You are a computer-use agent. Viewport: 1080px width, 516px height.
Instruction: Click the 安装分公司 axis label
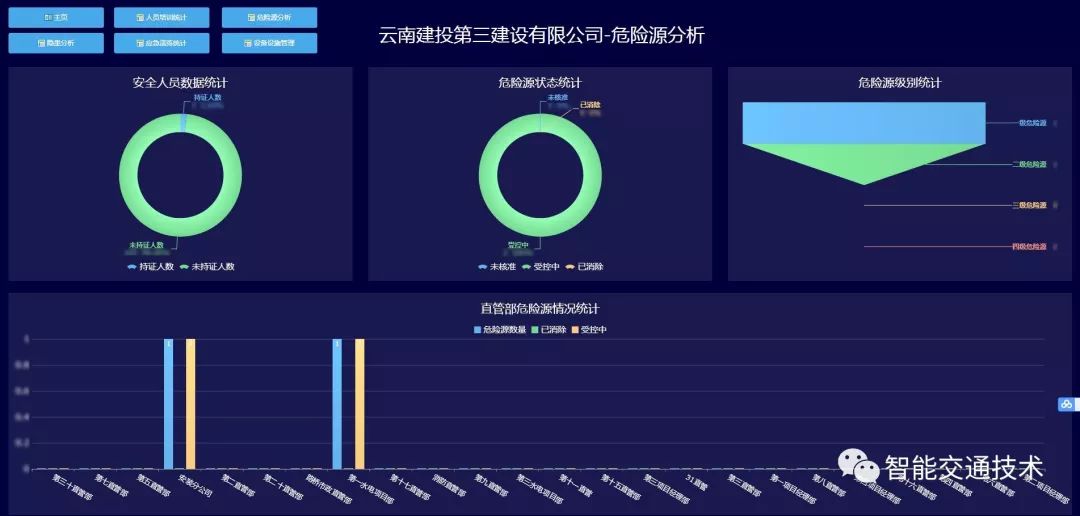click(196, 485)
